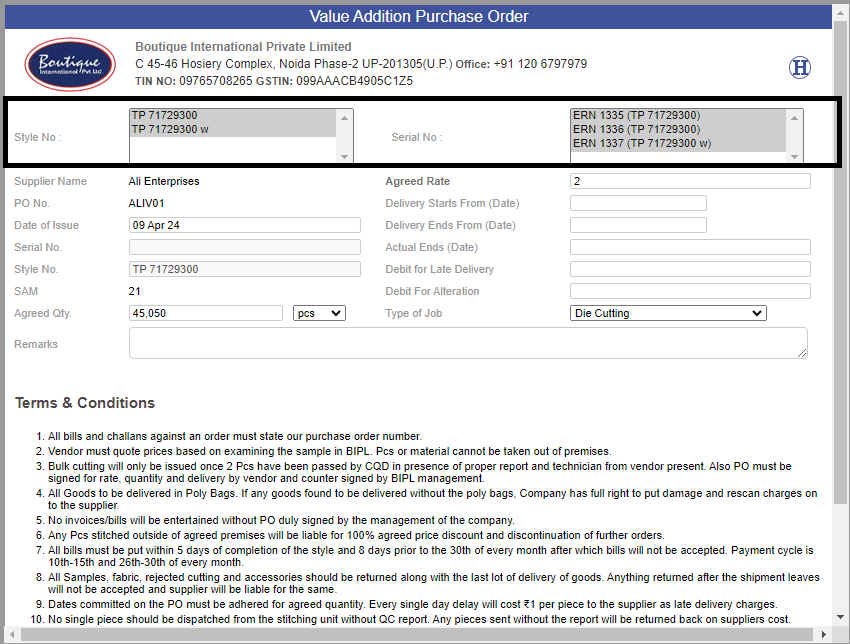
Task: Click term 10 about QC report dispatch
Action: coord(419,619)
